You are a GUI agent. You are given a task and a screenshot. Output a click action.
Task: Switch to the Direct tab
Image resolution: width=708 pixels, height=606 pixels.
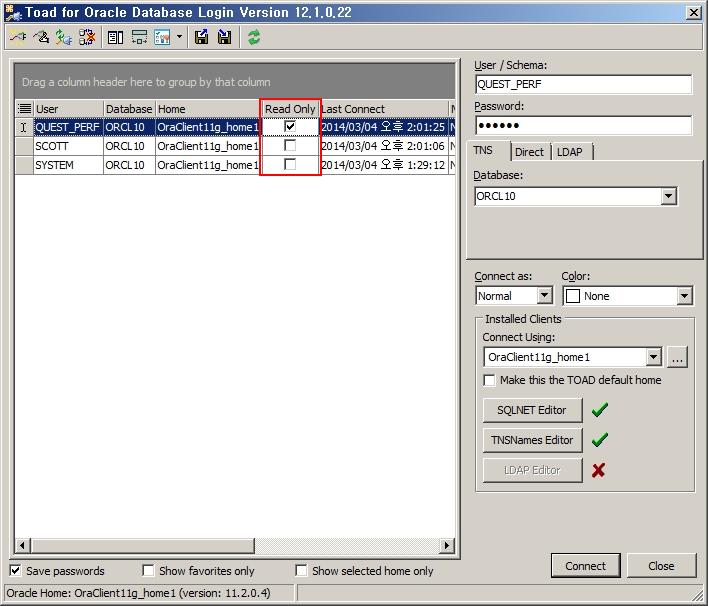click(x=529, y=152)
